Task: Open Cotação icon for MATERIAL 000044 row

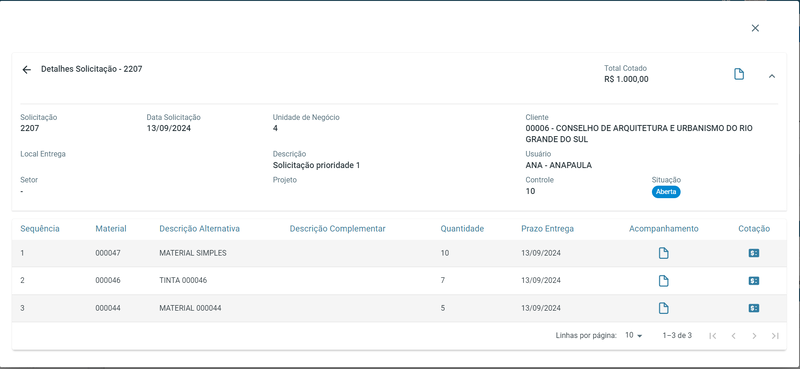Action: tap(754, 308)
